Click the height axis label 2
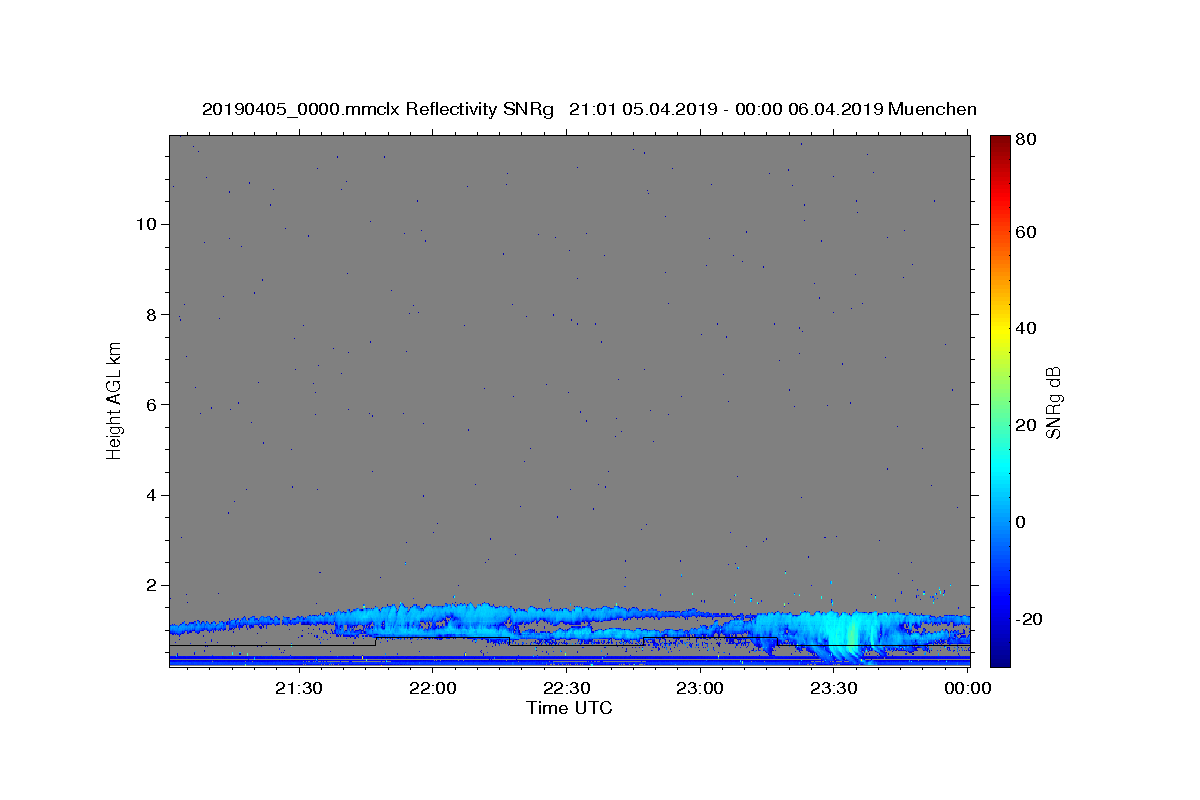The image size is (1200, 800). click(150, 586)
